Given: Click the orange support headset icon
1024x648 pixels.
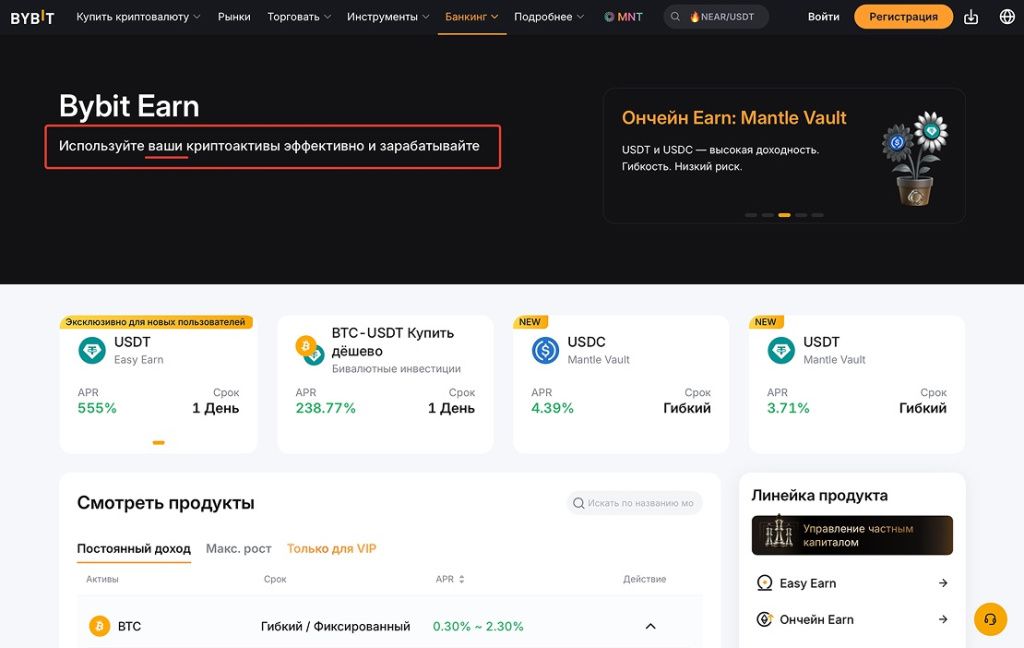Looking at the screenshot, I should coord(990,620).
